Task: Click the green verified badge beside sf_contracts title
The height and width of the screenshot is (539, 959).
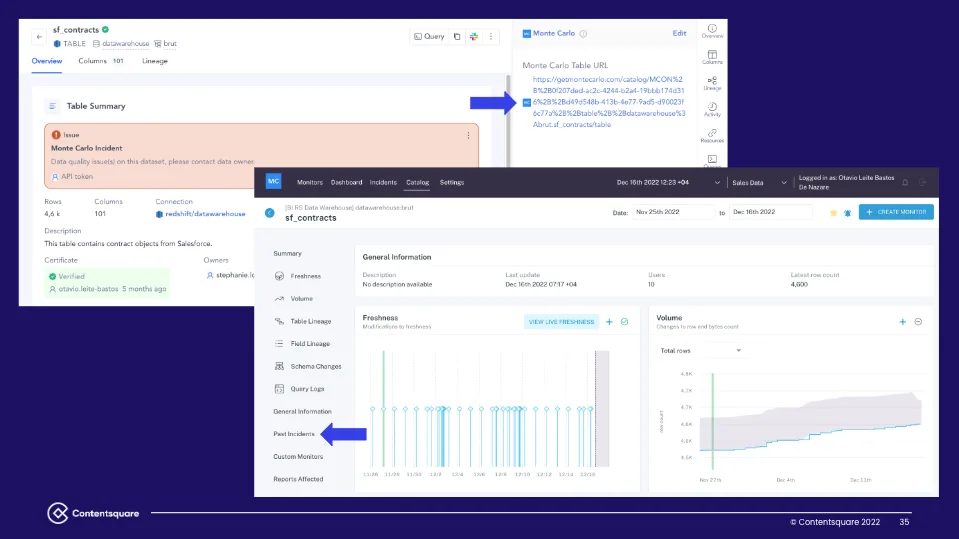Action: pos(106,29)
